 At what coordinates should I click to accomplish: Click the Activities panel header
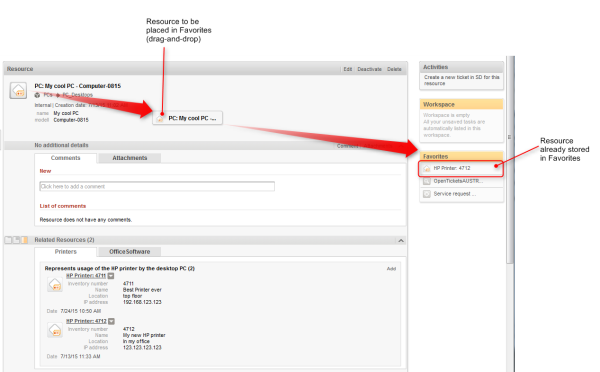pyautogui.click(x=461, y=67)
